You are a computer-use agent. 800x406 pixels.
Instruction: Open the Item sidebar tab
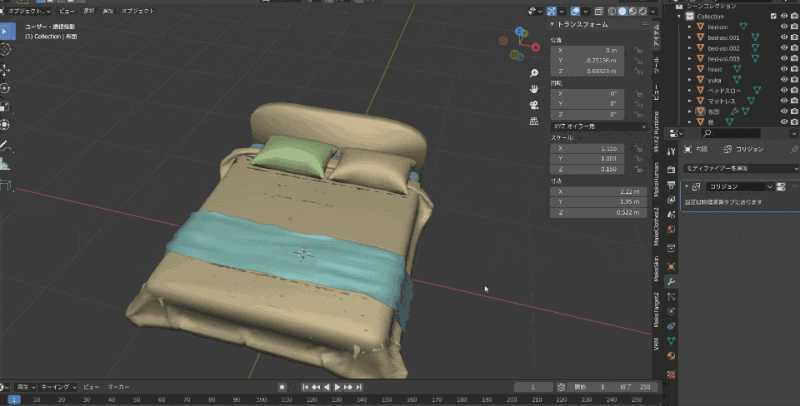point(656,35)
